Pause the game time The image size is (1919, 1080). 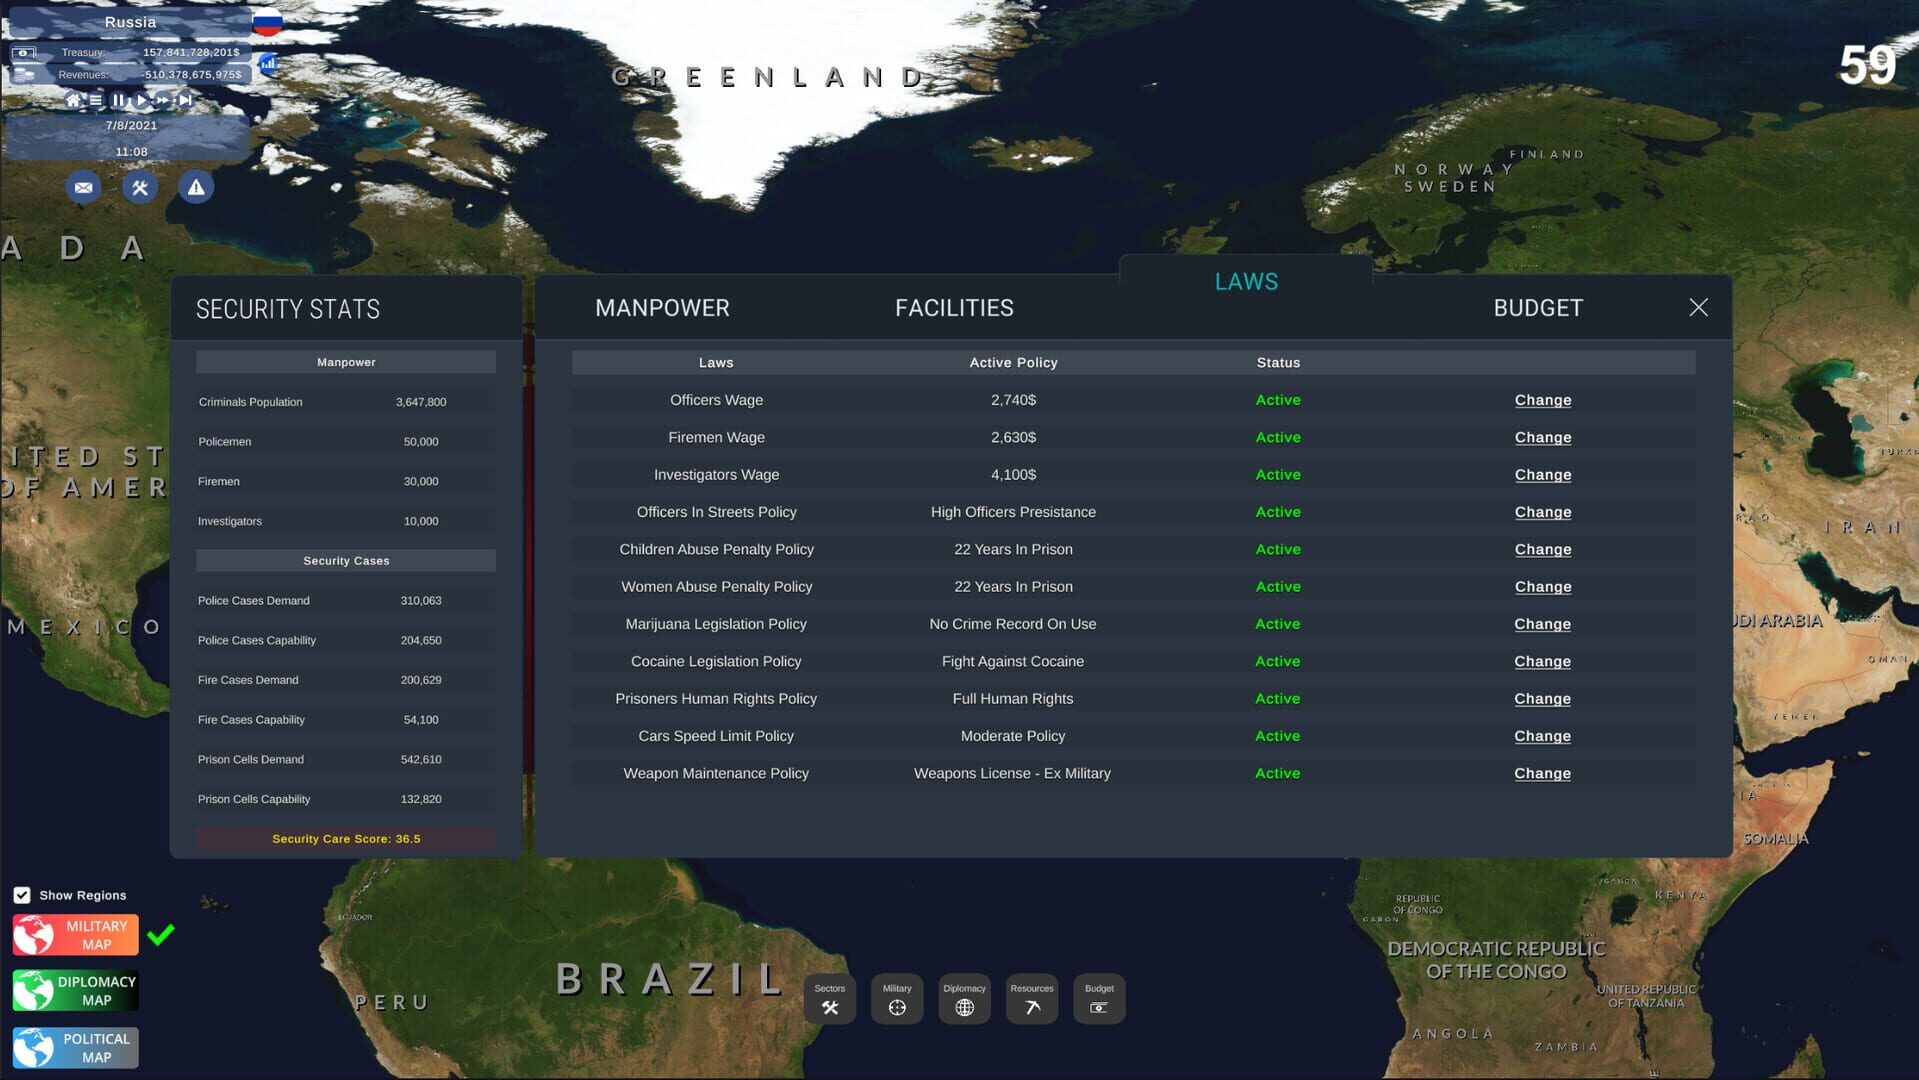pos(118,100)
